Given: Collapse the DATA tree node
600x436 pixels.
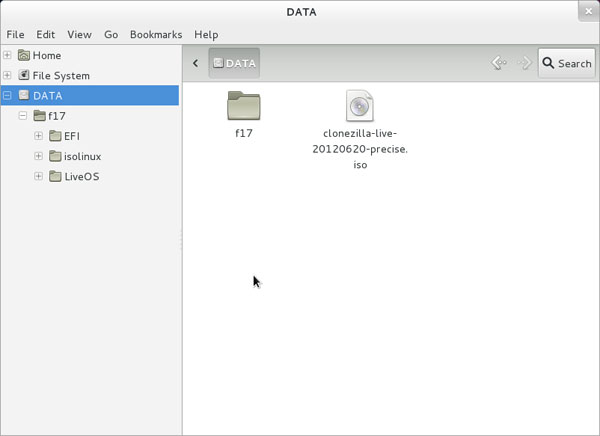Looking at the screenshot, I should tap(8, 96).
